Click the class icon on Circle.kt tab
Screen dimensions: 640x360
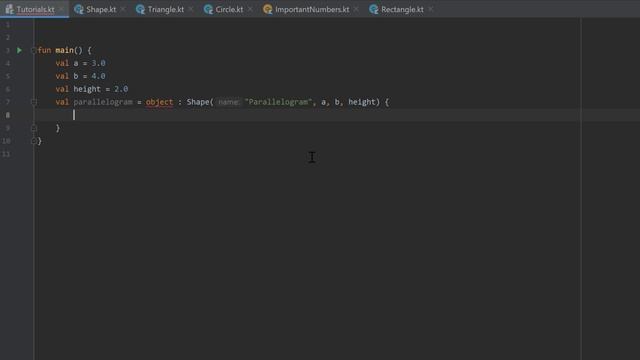coord(208,9)
